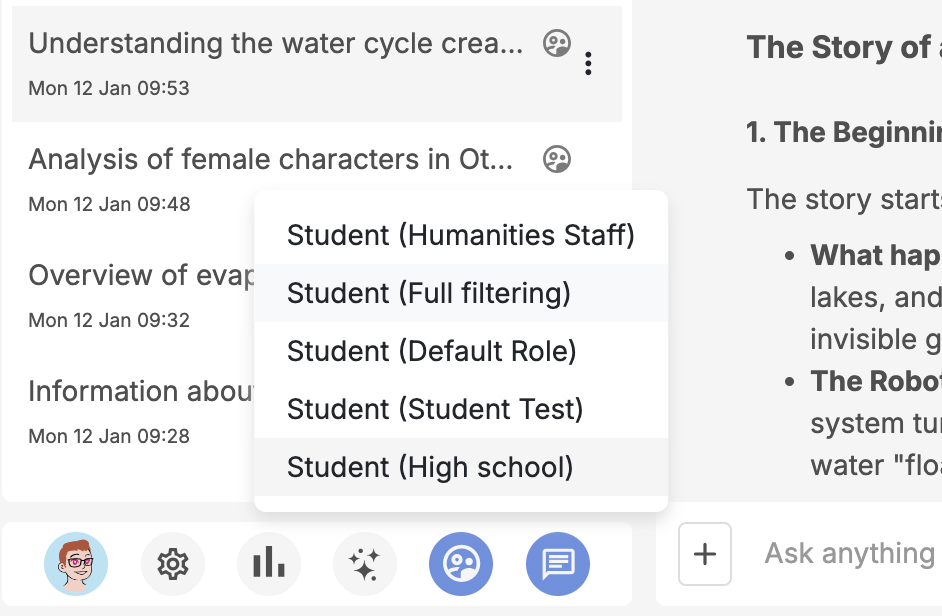Click persona icon beside water cycle chat

click(557, 43)
